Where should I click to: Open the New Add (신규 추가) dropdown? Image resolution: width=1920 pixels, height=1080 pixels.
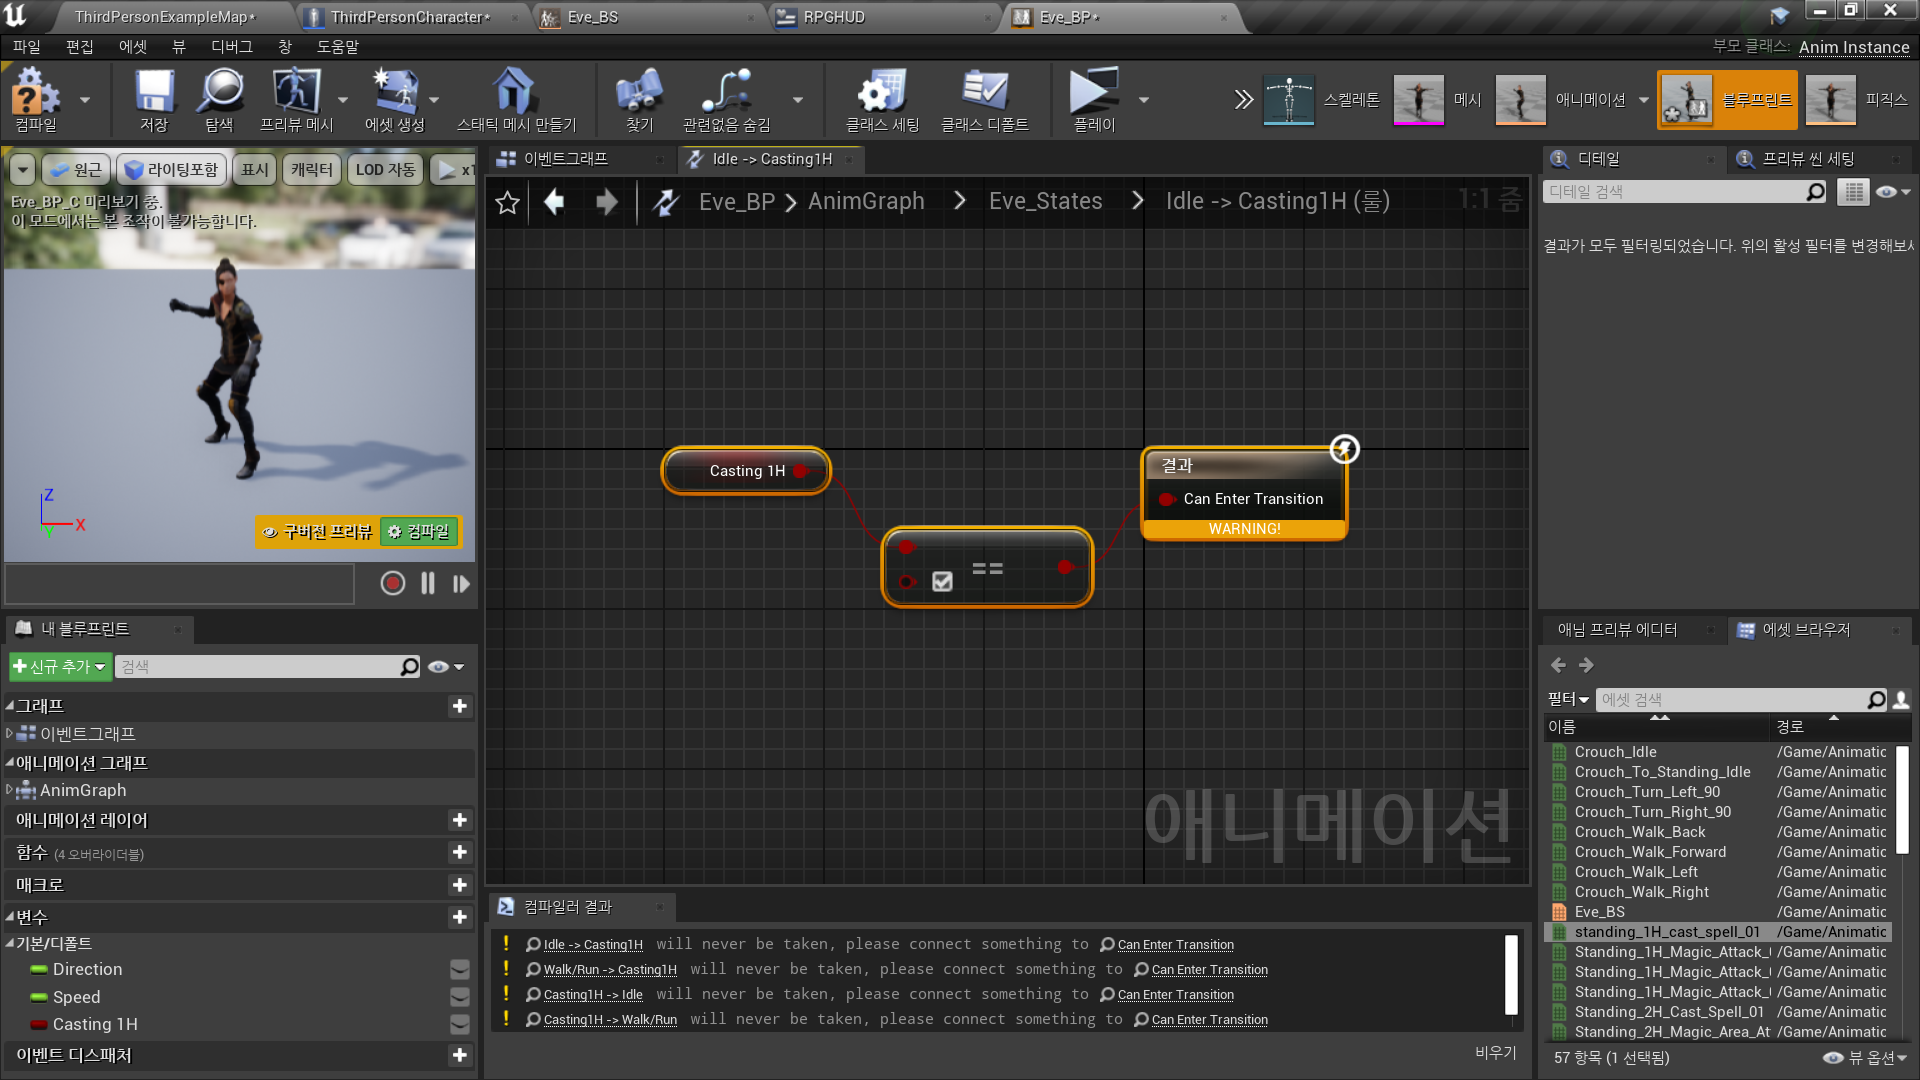[60, 666]
